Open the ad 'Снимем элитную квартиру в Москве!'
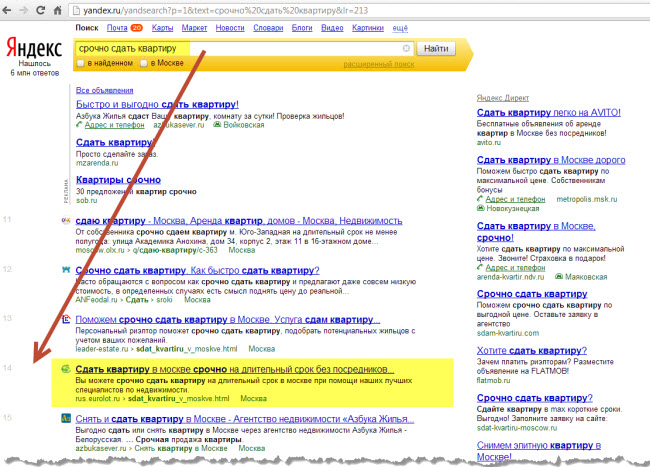 pos(538,451)
